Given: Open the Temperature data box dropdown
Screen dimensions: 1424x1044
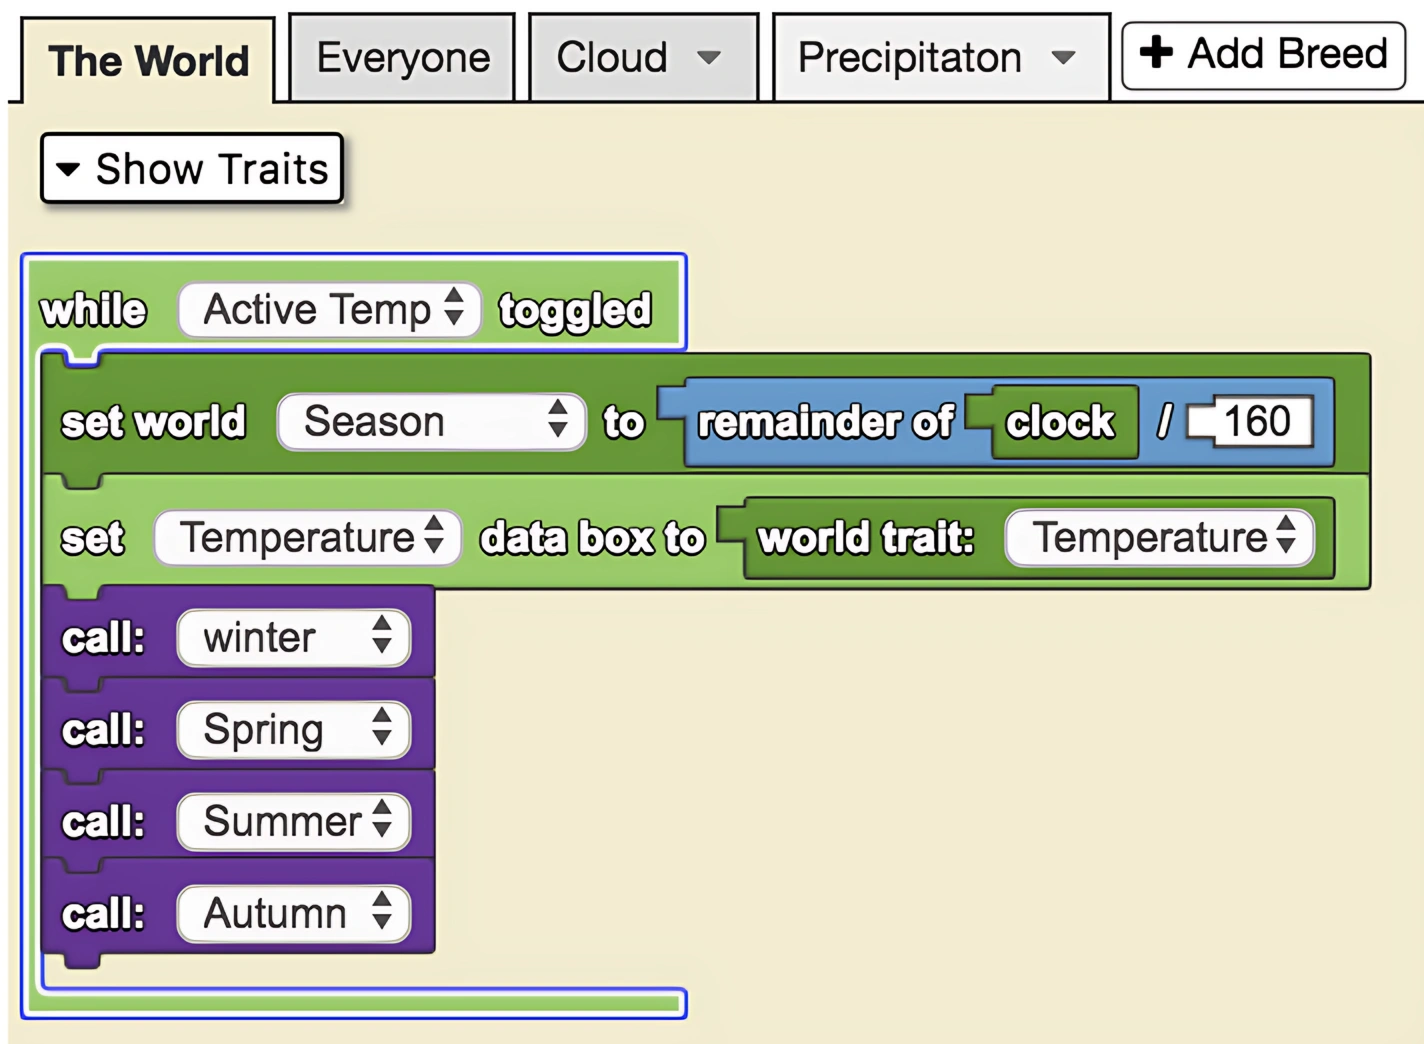Looking at the screenshot, I should coord(307,538).
